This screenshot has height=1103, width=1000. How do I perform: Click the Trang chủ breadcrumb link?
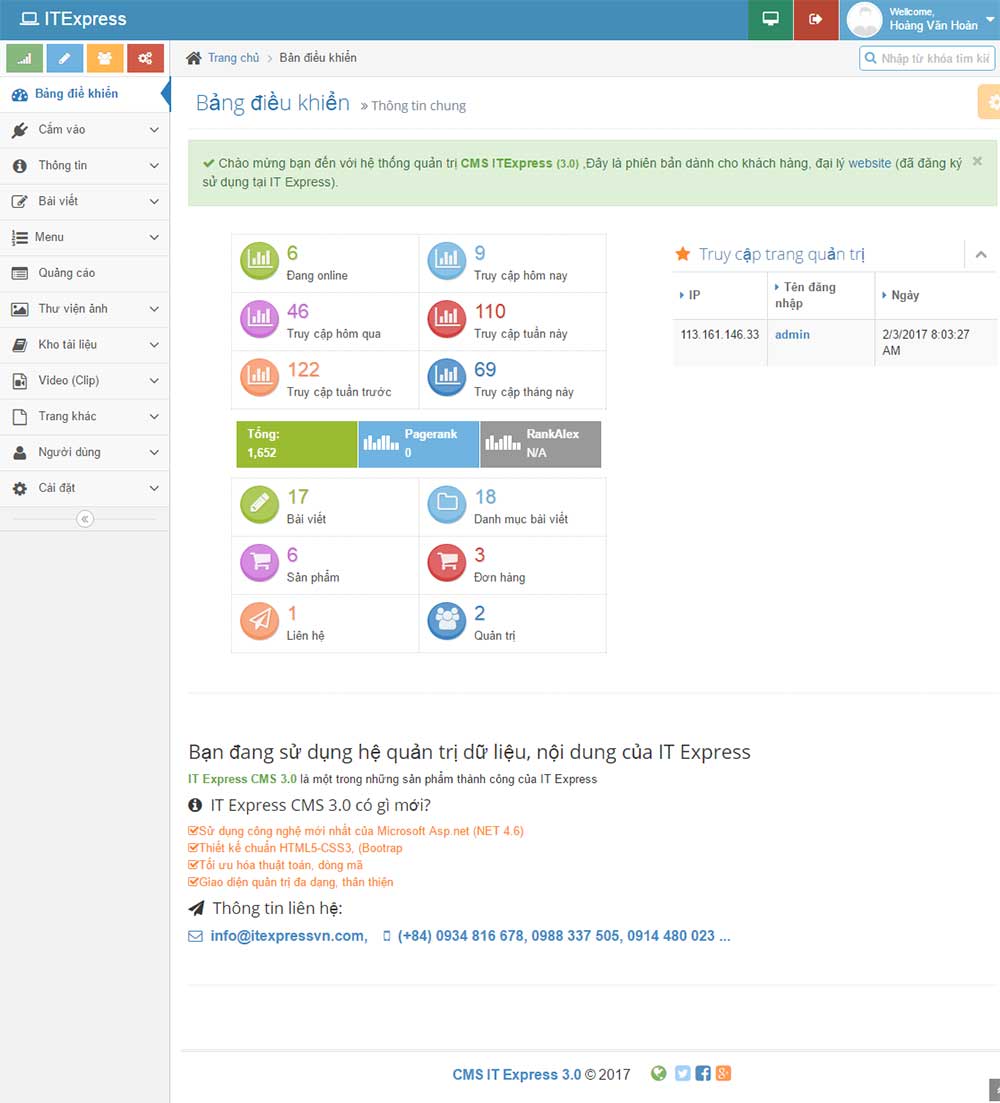tap(233, 58)
